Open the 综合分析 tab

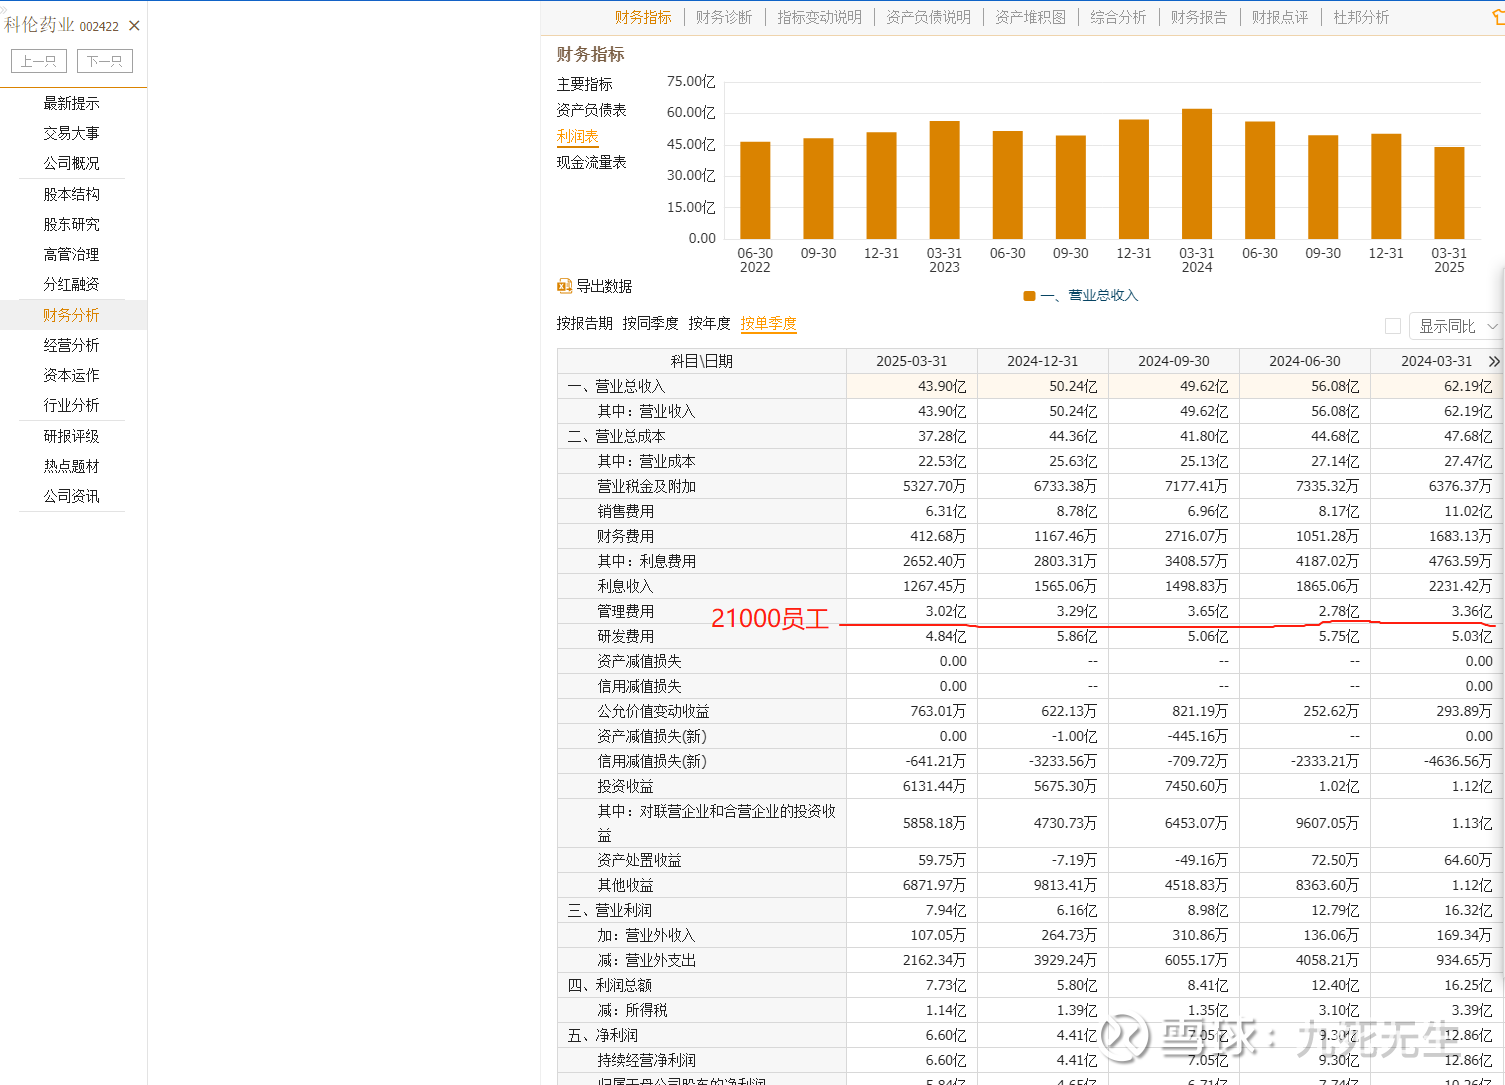(1118, 17)
